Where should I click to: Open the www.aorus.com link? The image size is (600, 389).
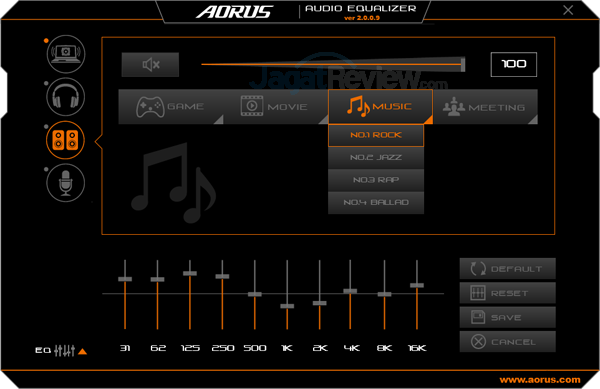click(540, 380)
